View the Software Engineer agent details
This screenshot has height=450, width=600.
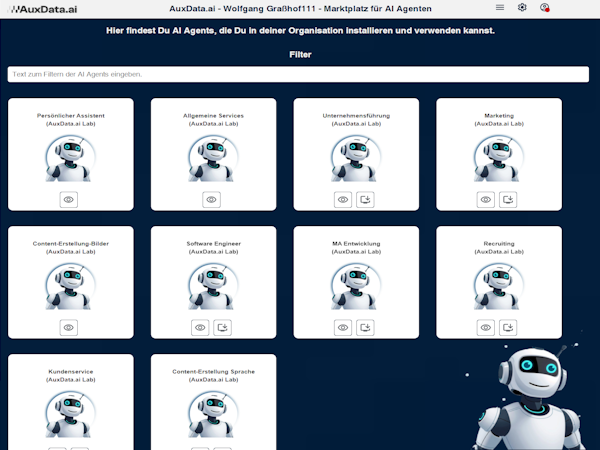click(x=200, y=327)
